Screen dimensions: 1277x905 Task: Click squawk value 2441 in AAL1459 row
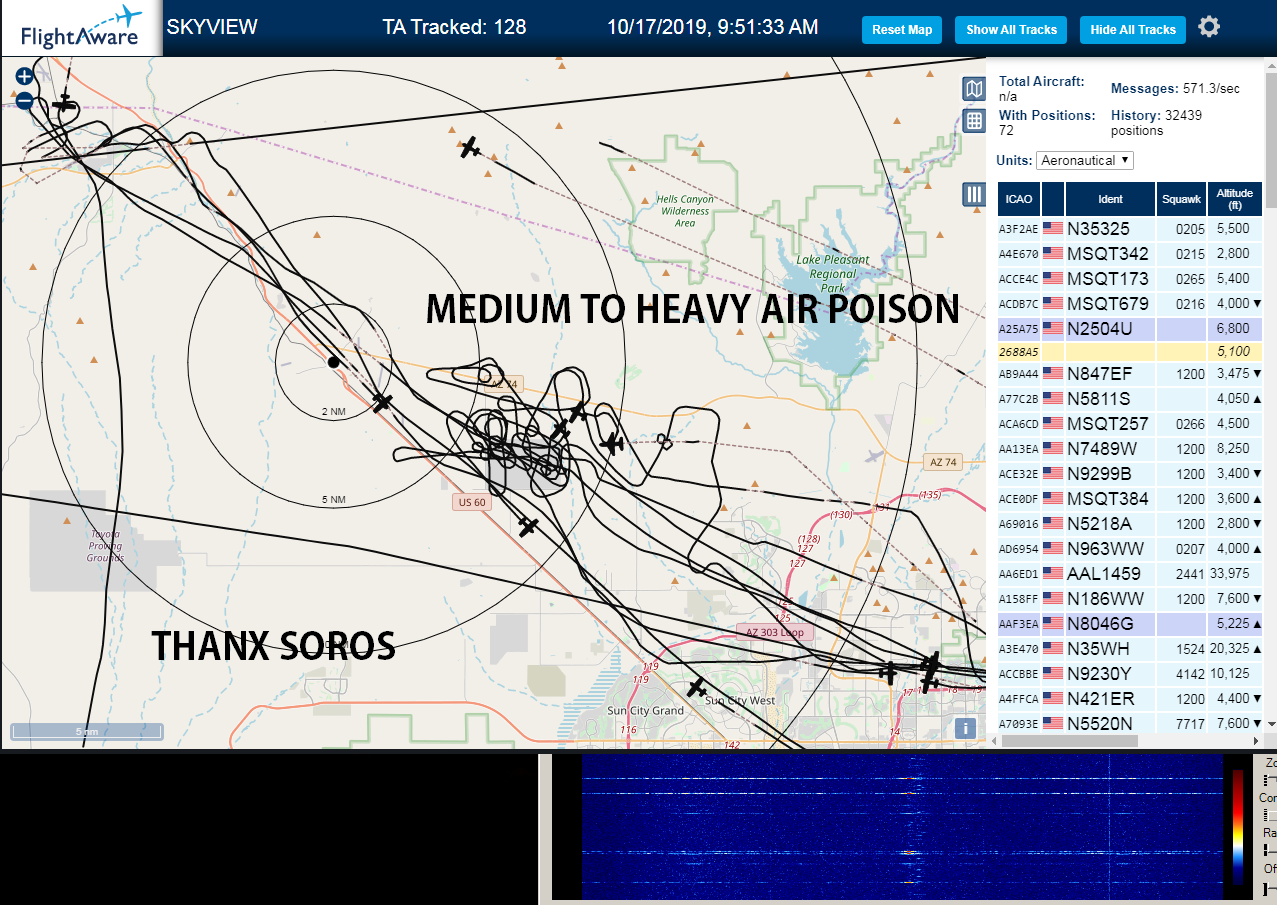(1181, 573)
